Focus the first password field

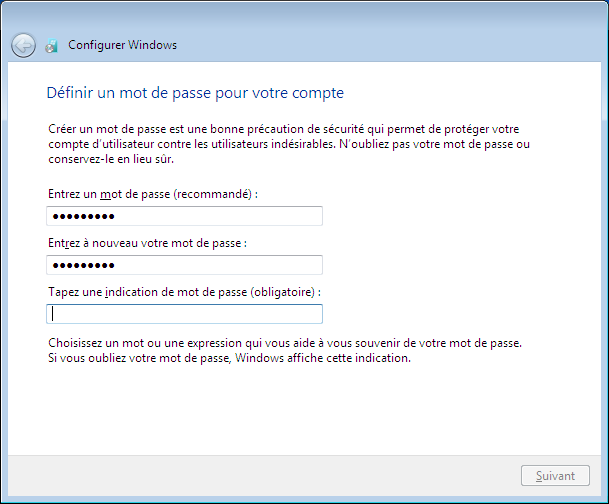[x=184, y=216]
